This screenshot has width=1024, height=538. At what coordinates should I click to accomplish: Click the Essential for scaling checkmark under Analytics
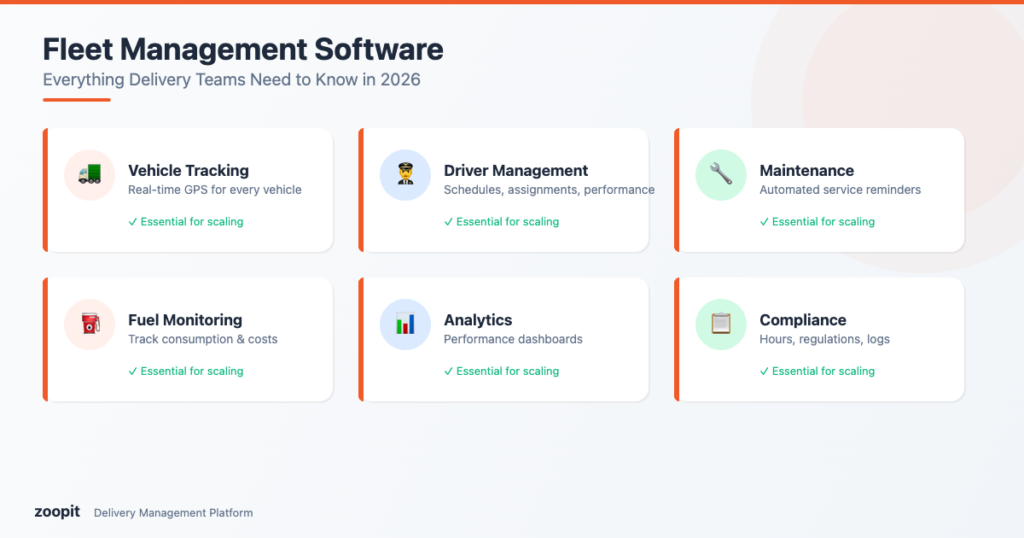[449, 371]
